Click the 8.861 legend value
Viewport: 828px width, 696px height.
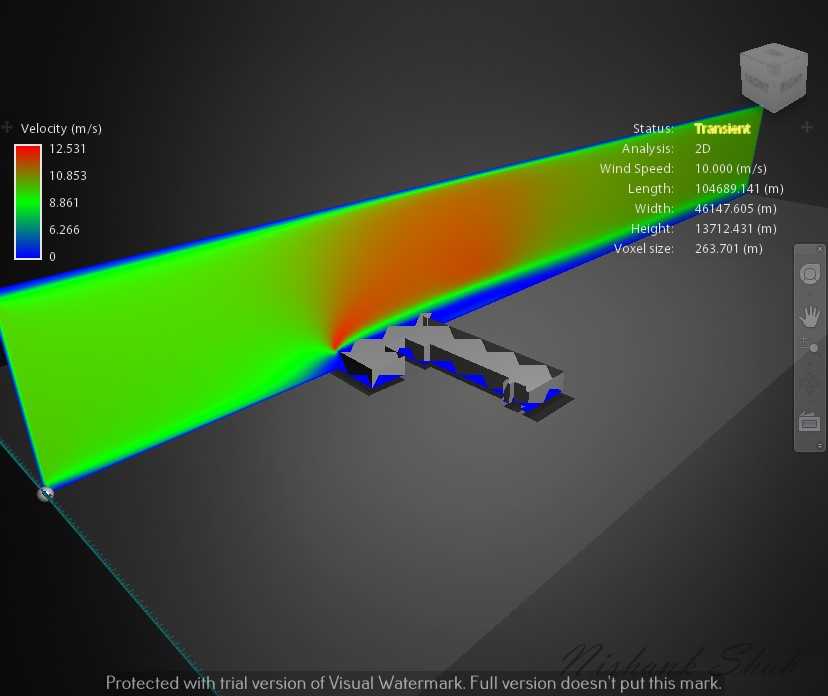[64, 203]
